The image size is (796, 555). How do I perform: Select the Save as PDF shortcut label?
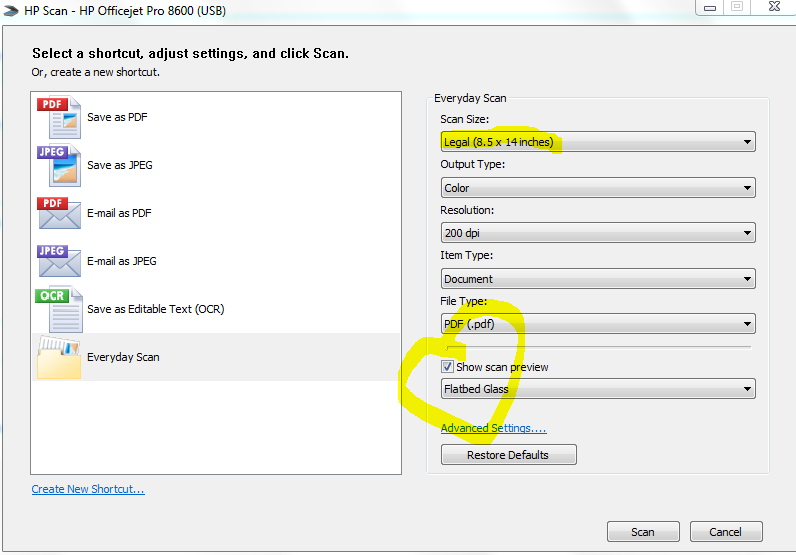(117, 117)
